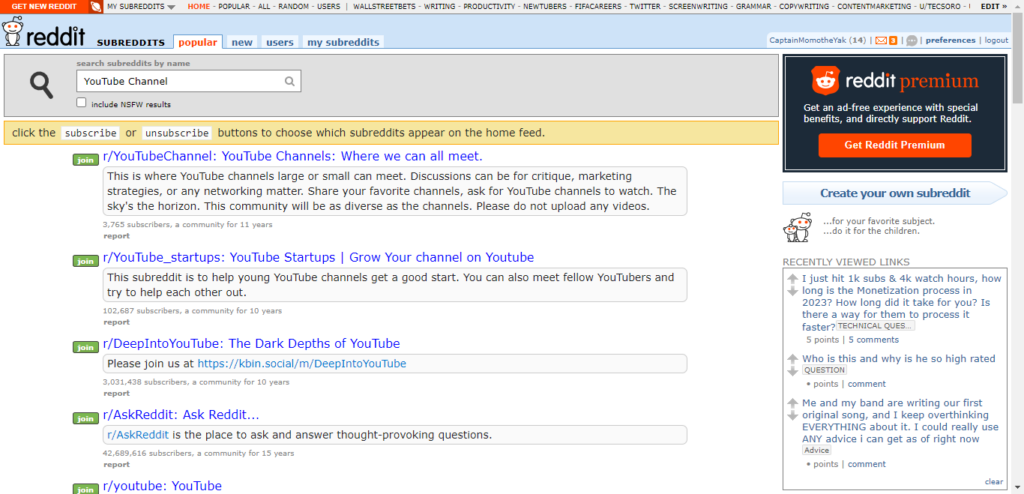This screenshot has height=494, width=1024.
Task: Click the Get New Reddit button
Action: point(44,7)
